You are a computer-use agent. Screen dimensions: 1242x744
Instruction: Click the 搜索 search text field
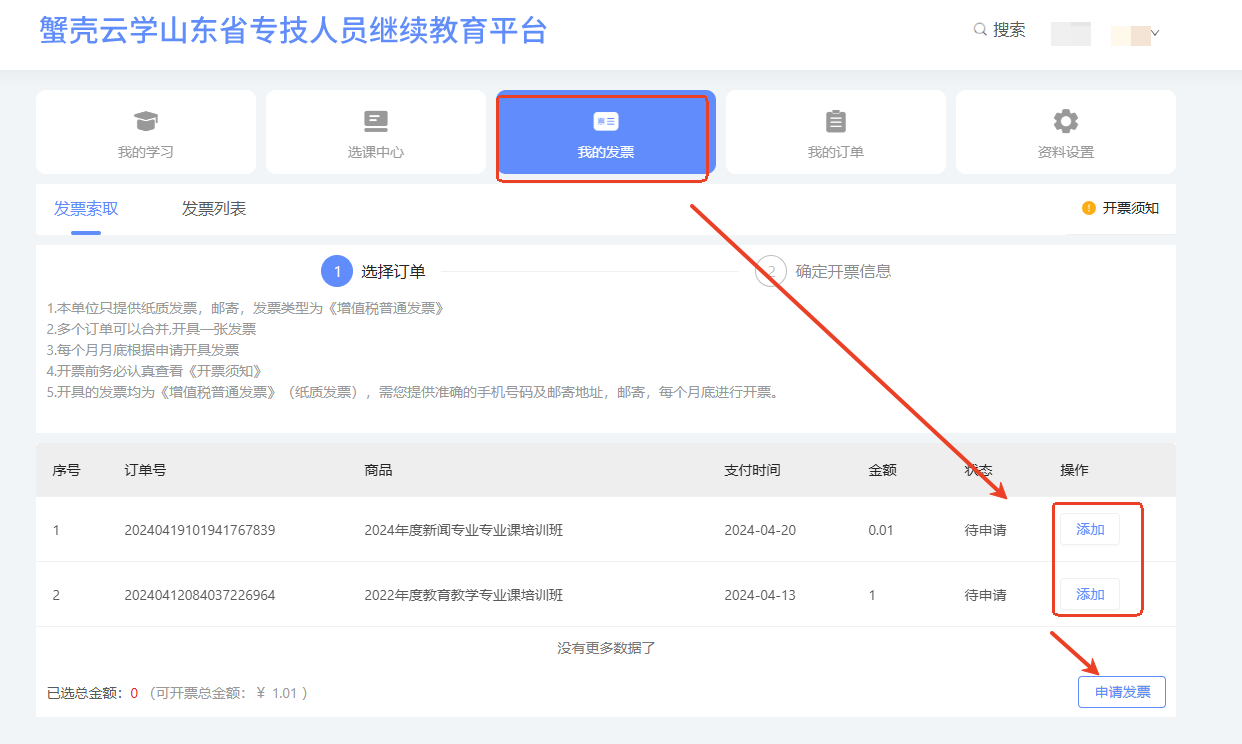1009,30
